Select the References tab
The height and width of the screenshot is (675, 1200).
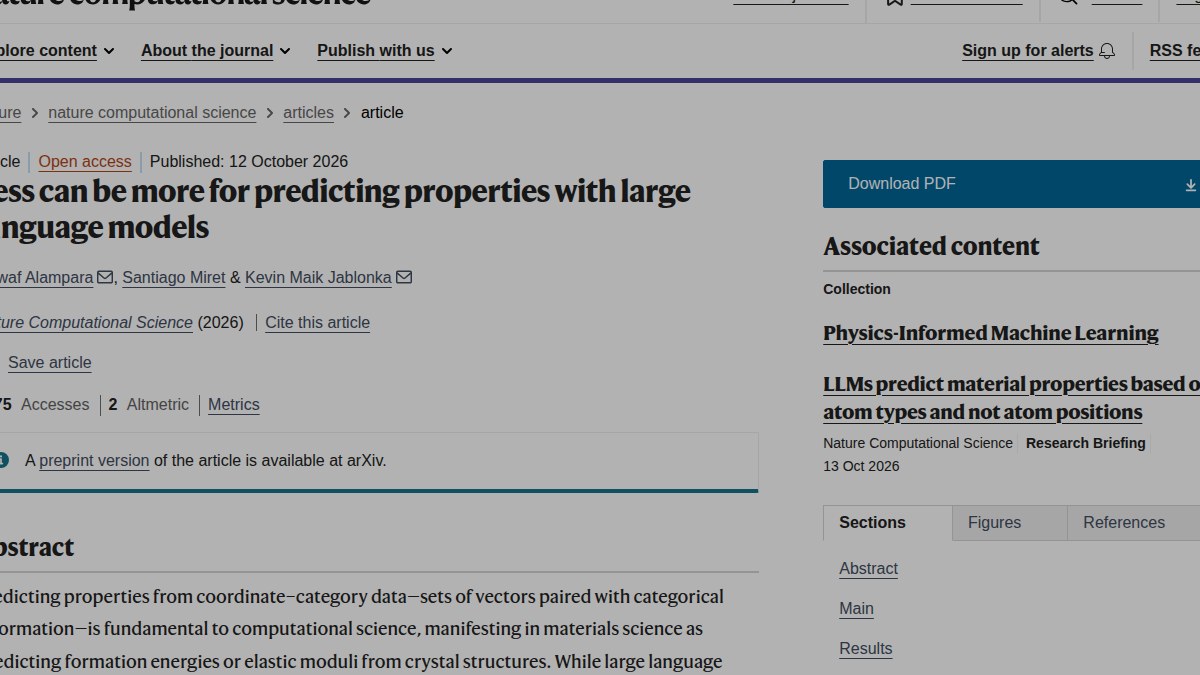(x=1134, y=523)
